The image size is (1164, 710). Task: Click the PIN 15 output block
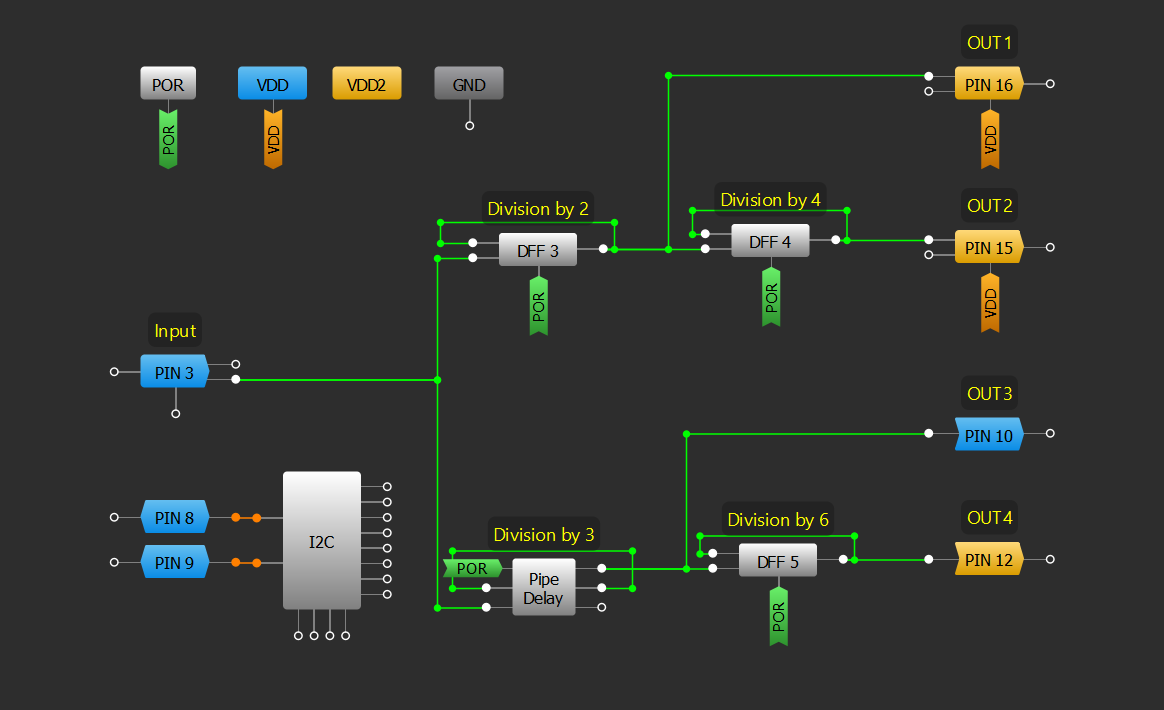pos(988,247)
